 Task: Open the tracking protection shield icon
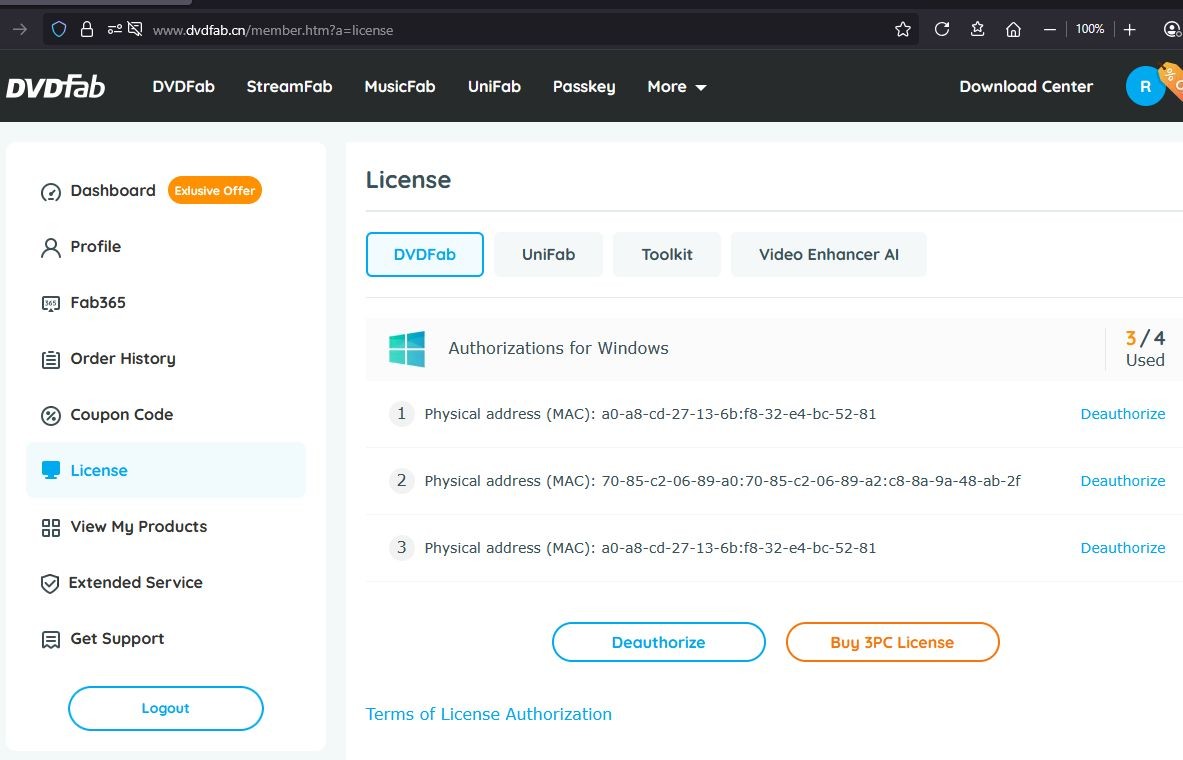click(59, 29)
